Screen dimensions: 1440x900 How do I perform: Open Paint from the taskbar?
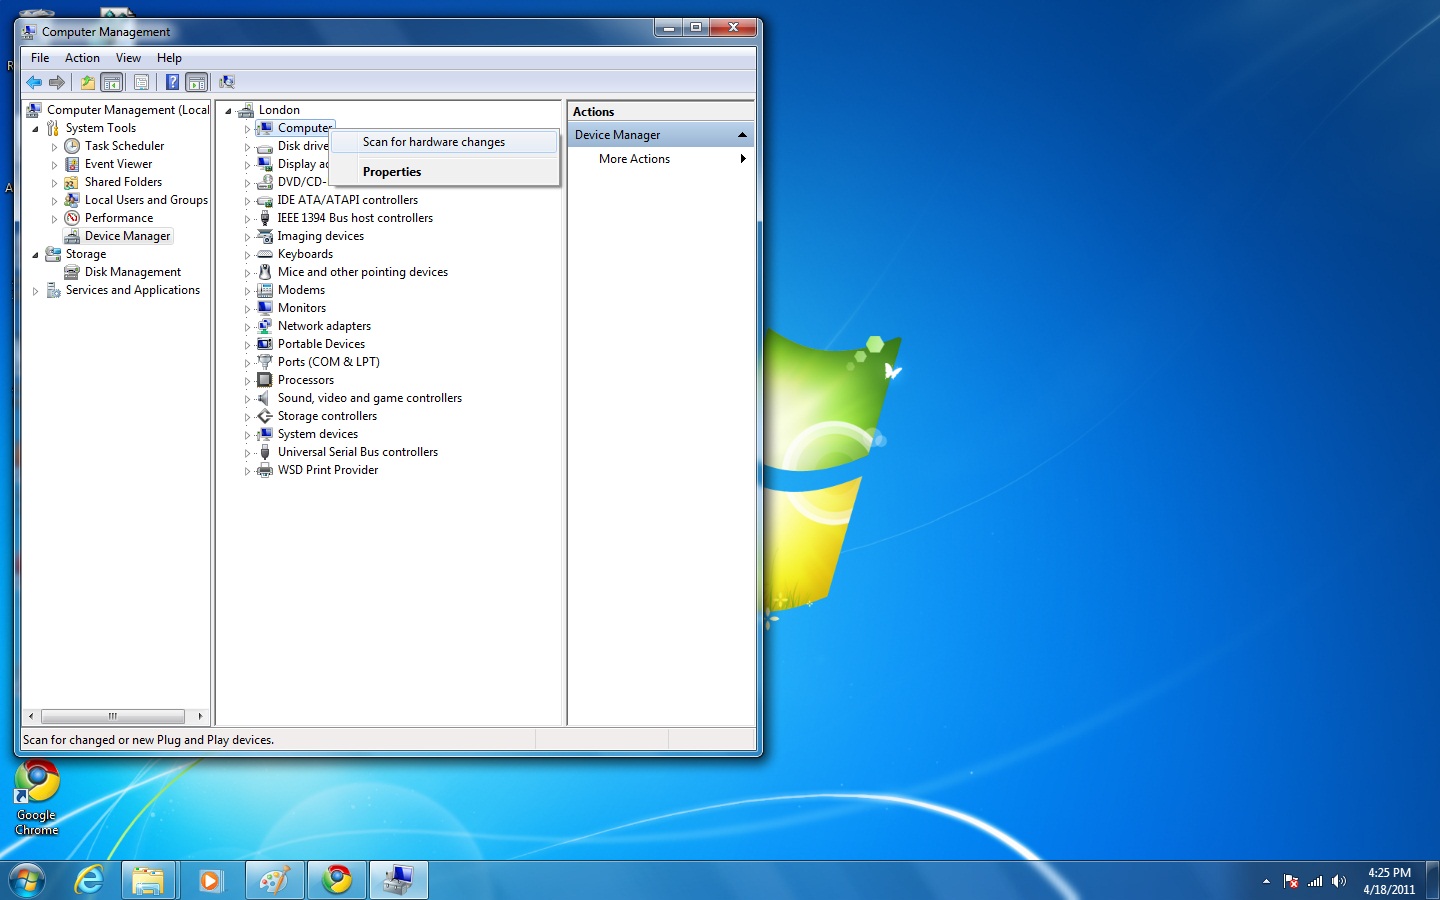coord(273,880)
